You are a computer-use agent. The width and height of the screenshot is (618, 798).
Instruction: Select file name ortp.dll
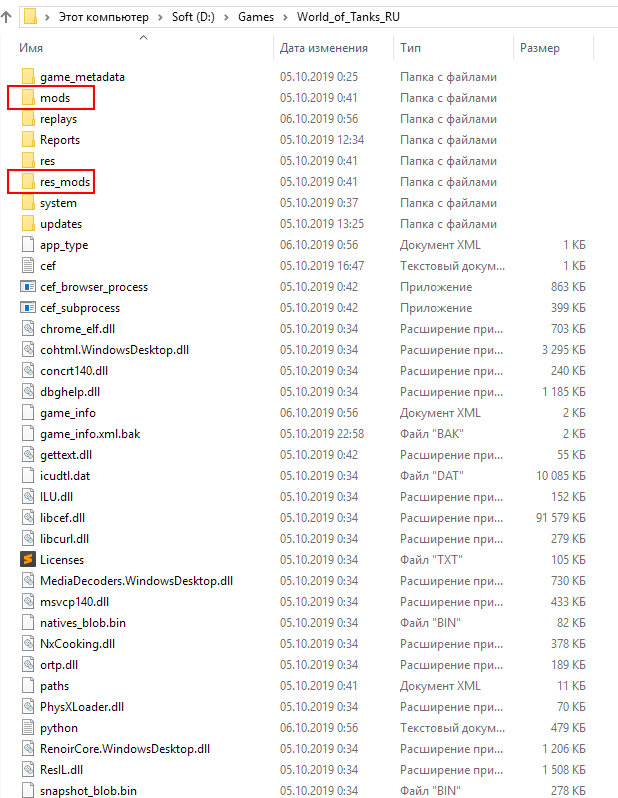coord(59,665)
